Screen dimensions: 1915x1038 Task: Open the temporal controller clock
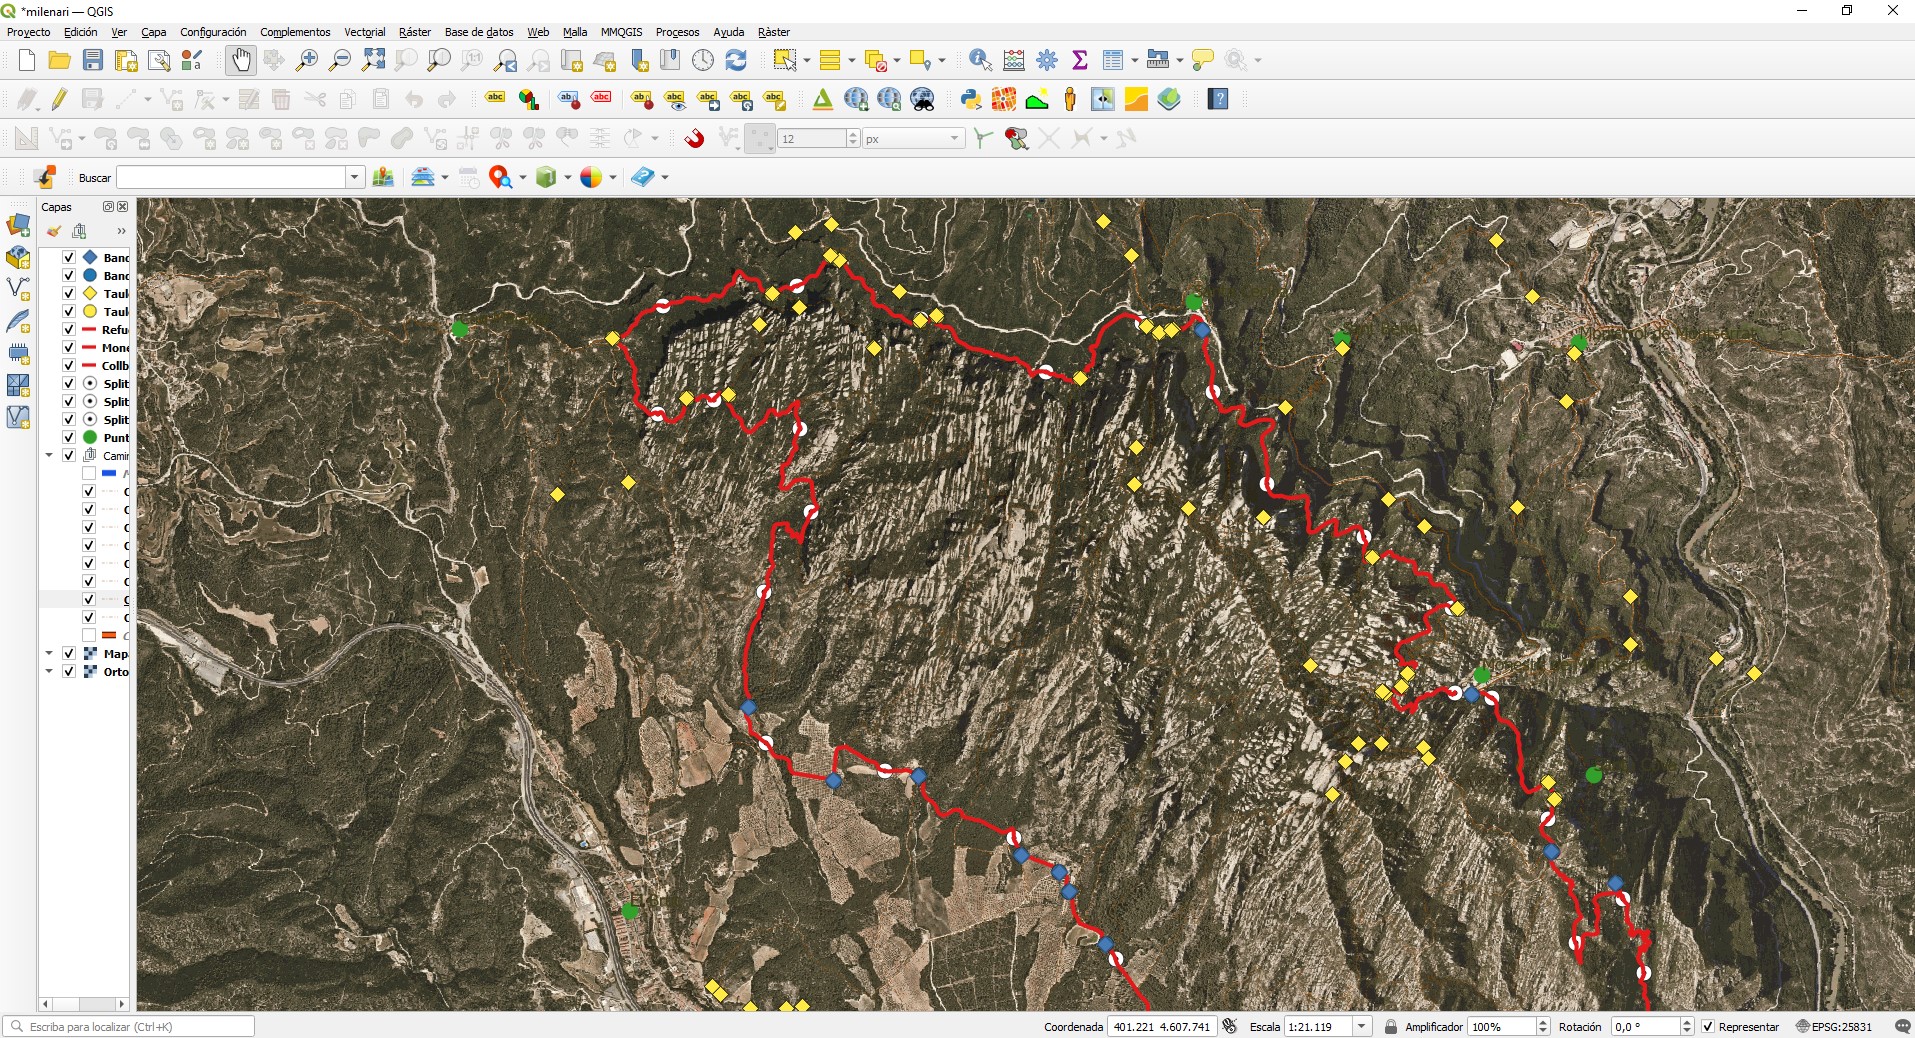coord(703,60)
